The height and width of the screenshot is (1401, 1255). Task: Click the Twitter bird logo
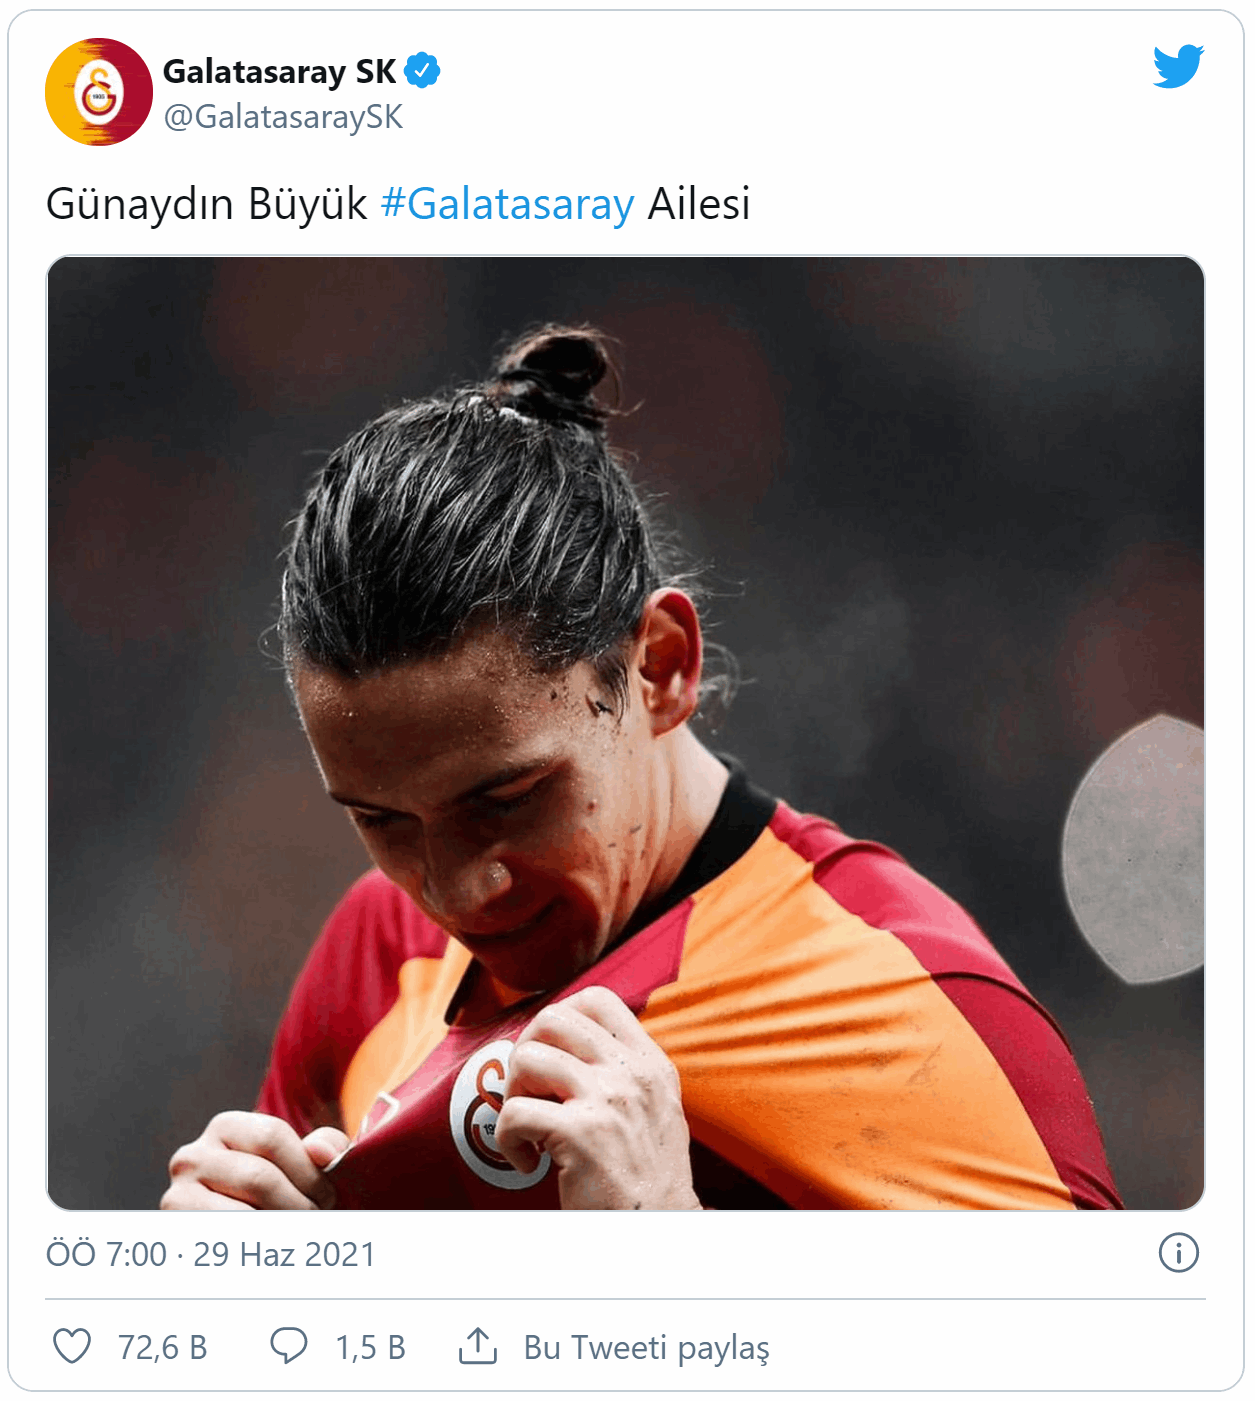pyautogui.click(x=1178, y=67)
